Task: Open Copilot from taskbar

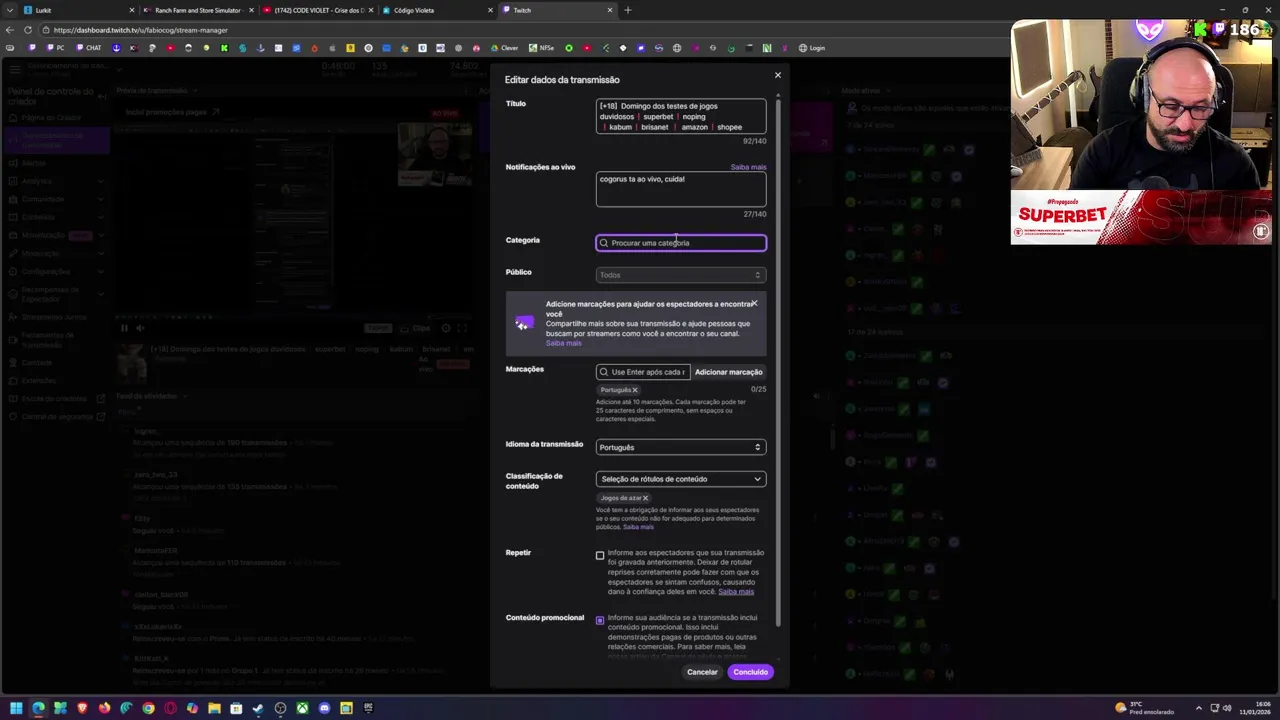Action: 192,708
